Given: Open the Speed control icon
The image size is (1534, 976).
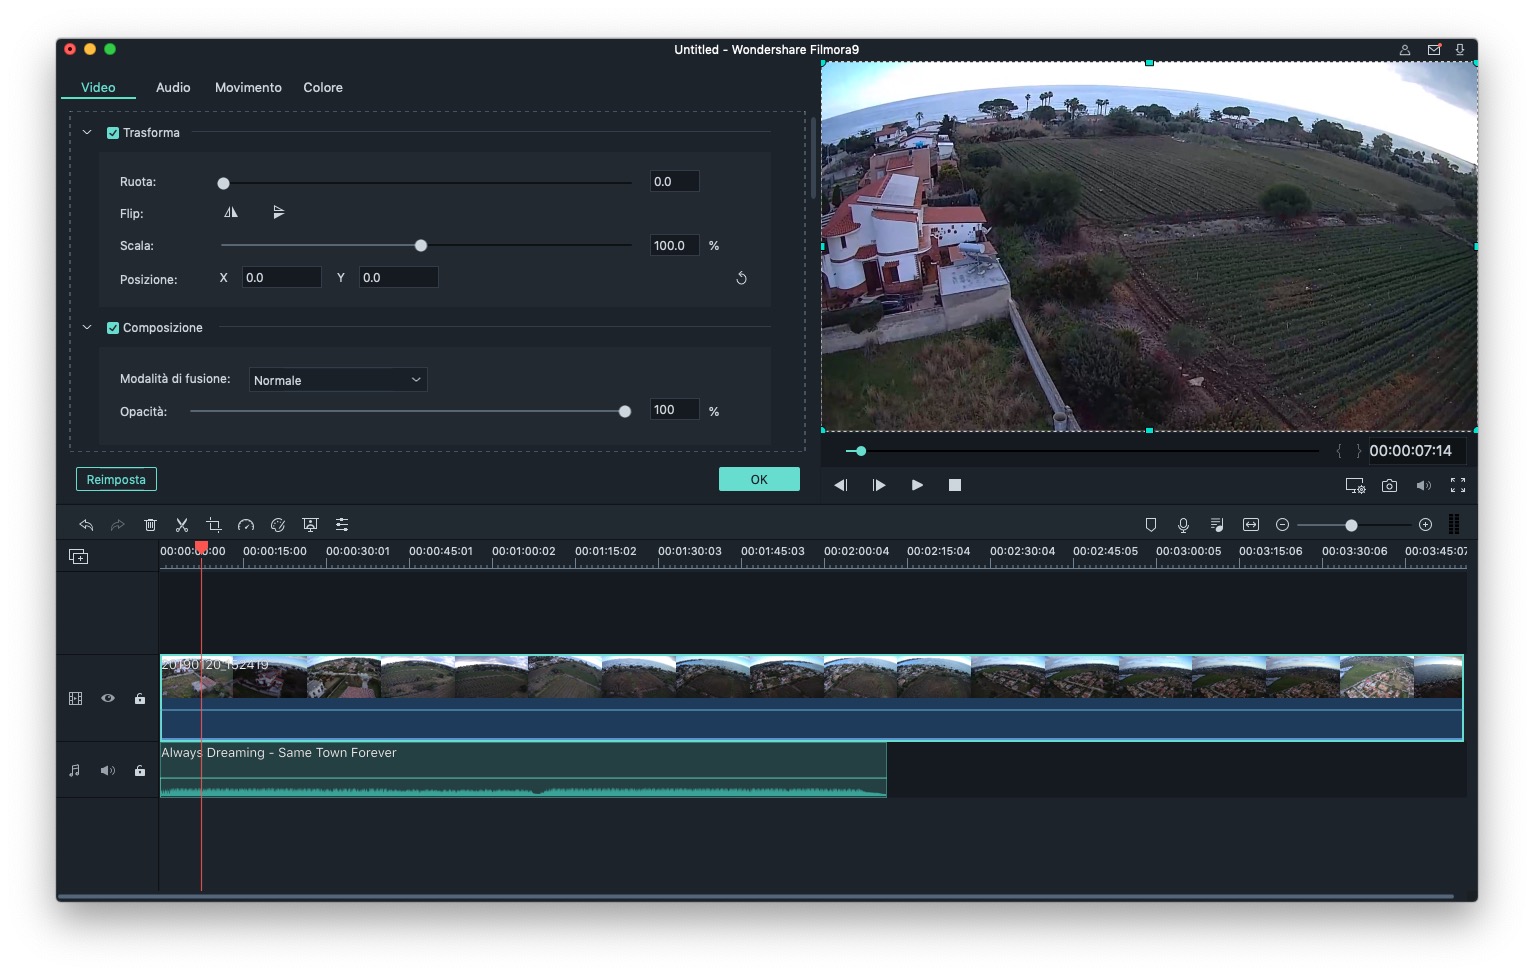Looking at the screenshot, I should coord(245,524).
